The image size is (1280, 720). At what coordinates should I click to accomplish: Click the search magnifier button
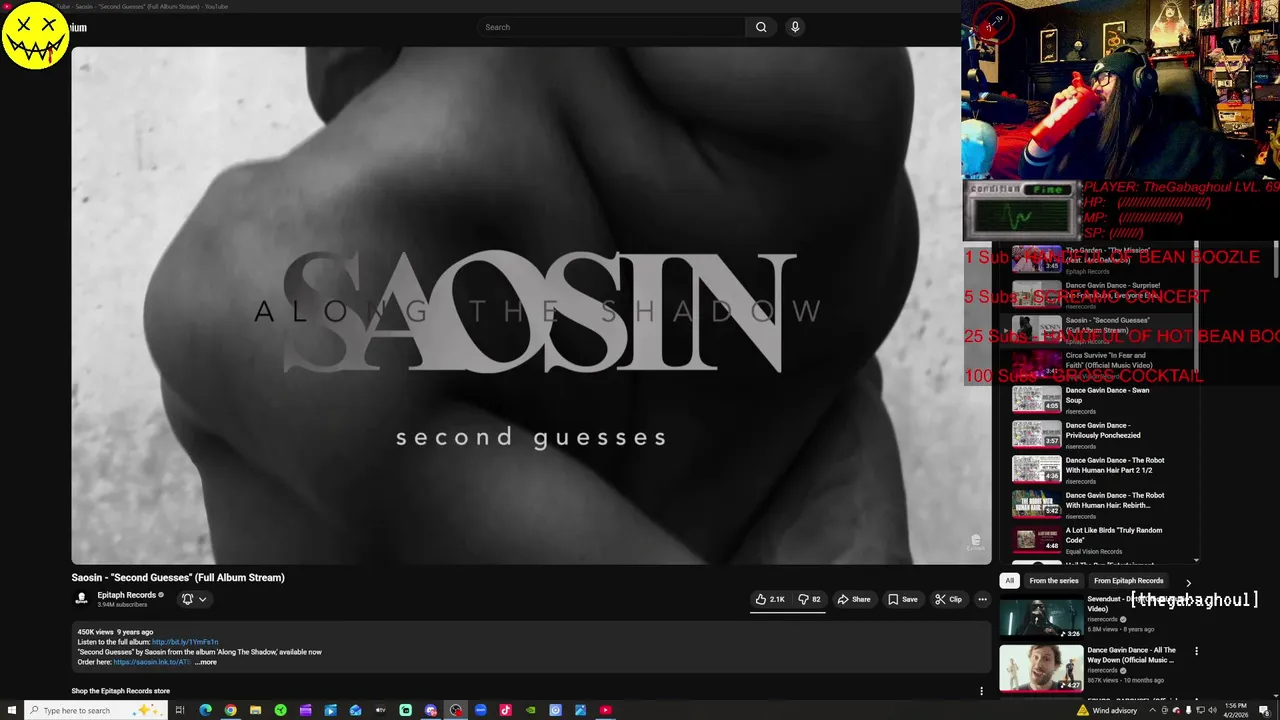tap(761, 27)
